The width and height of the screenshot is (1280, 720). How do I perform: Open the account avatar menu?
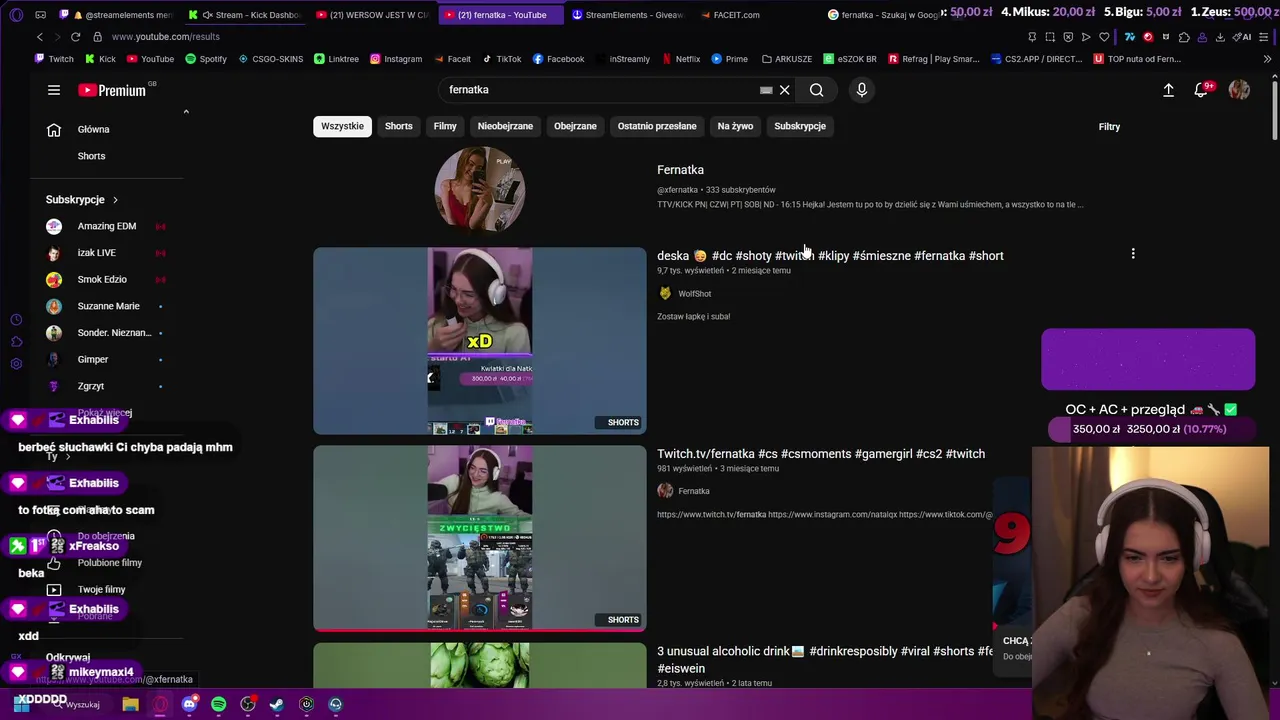(x=1239, y=90)
